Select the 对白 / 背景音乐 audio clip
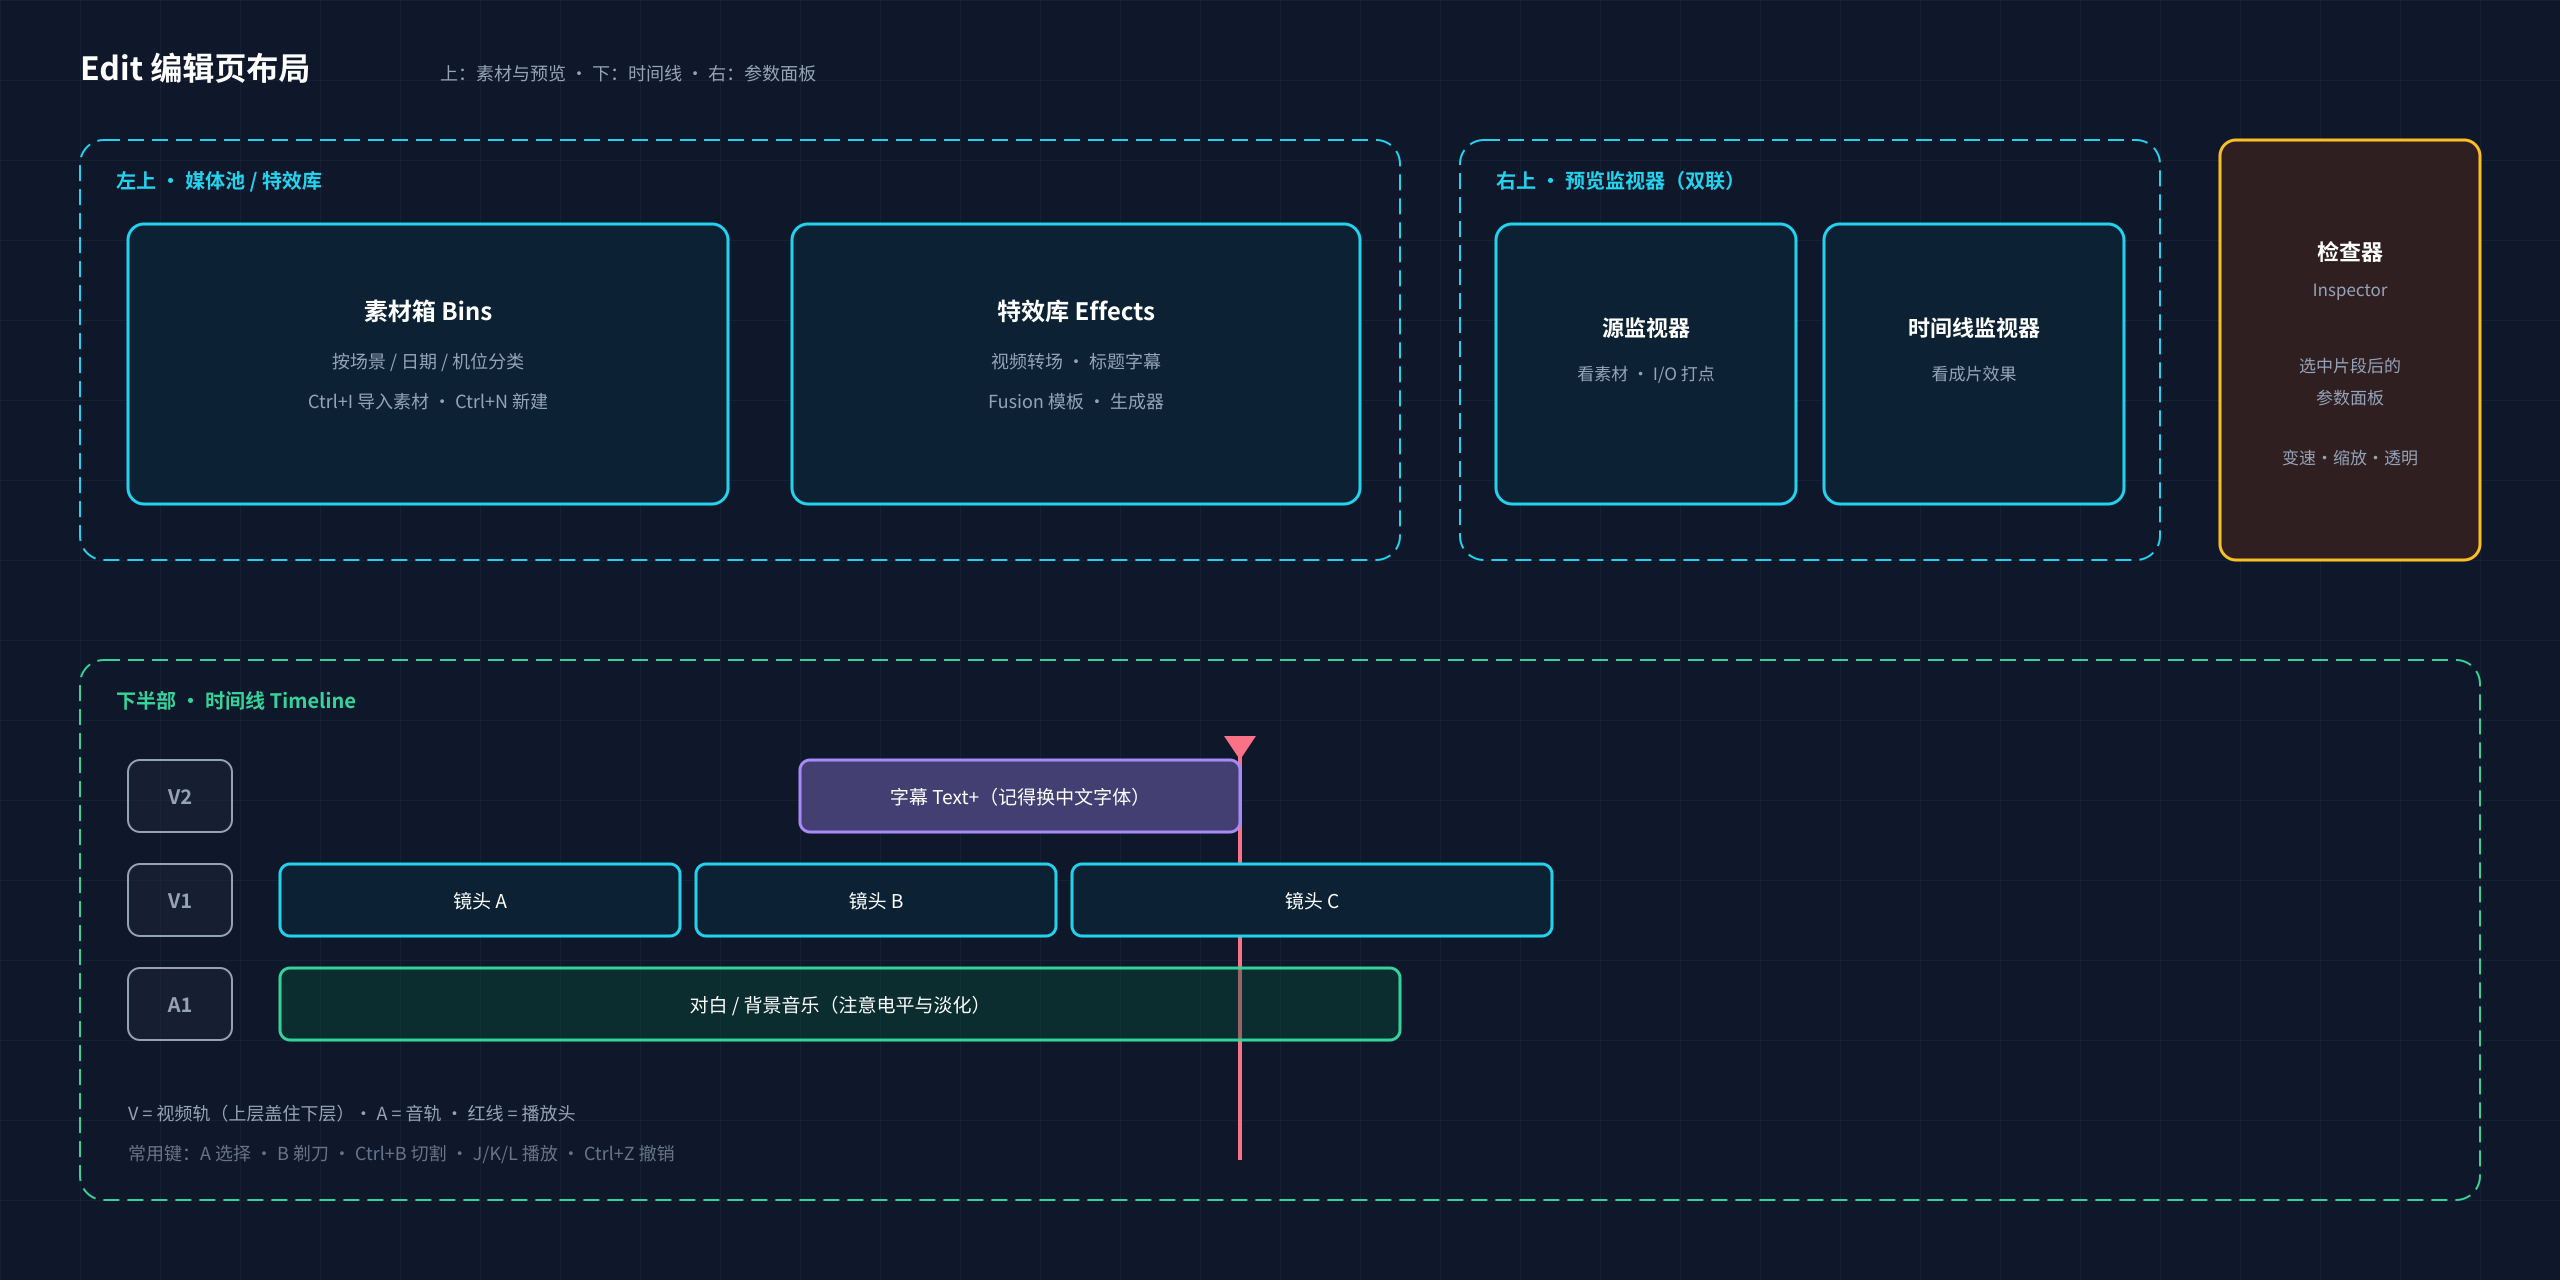Screen dimensions: 2560x1280 click(x=840, y=1004)
